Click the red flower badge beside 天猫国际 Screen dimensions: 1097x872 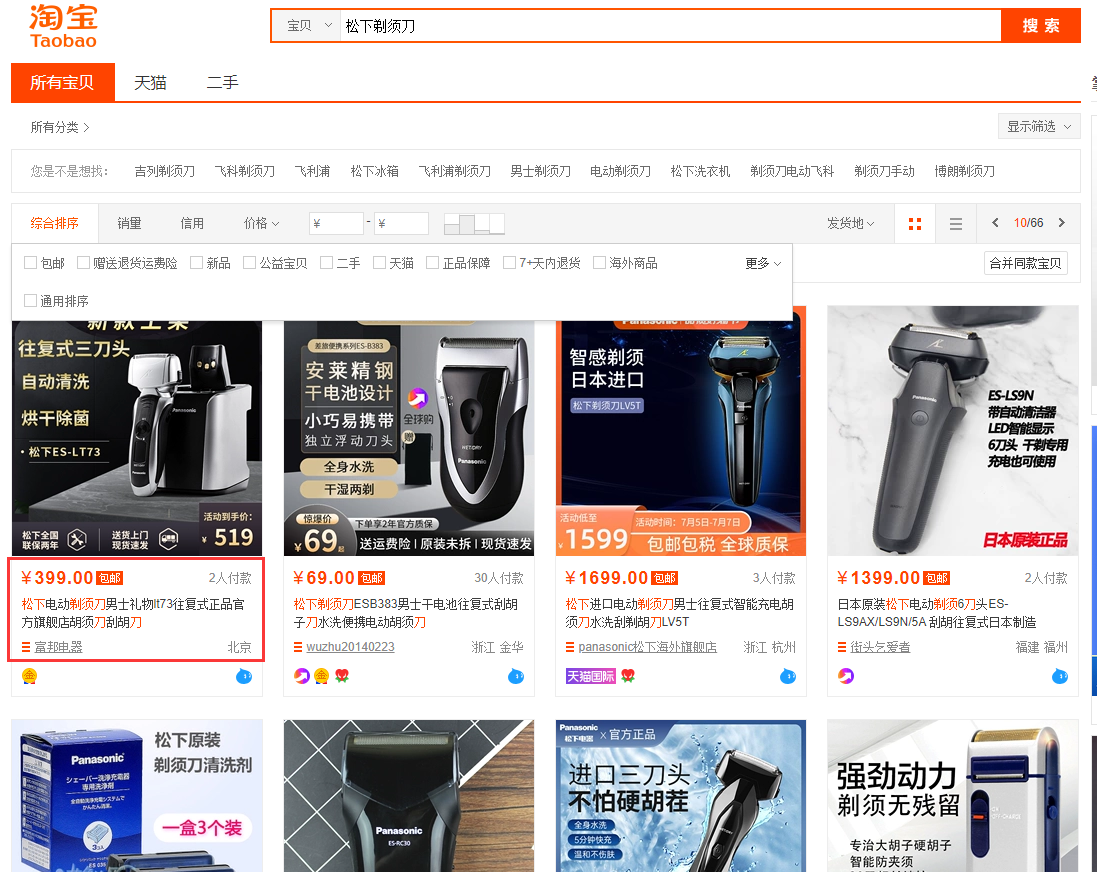(628, 676)
